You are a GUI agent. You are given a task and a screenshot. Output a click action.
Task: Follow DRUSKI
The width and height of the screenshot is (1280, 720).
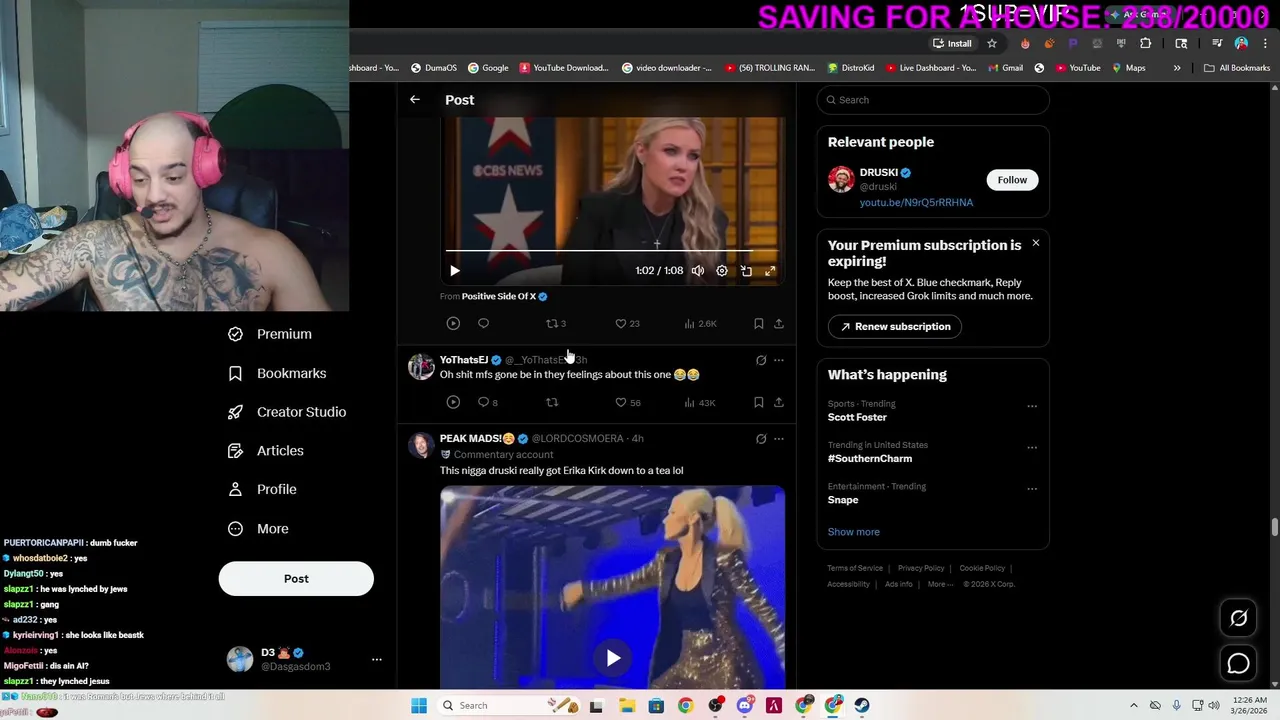pyautogui.click(x=1012, y=180)
